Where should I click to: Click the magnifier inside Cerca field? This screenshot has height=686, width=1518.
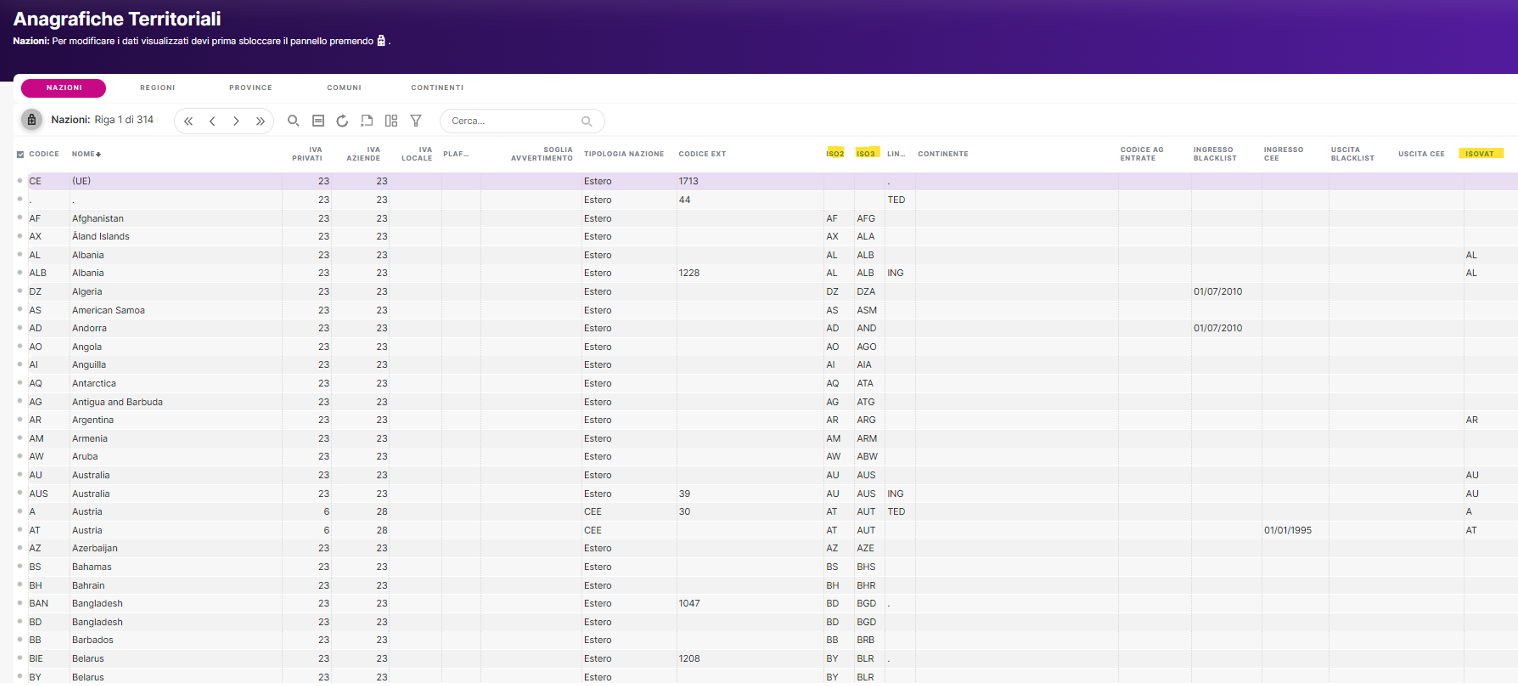(587, 122)
